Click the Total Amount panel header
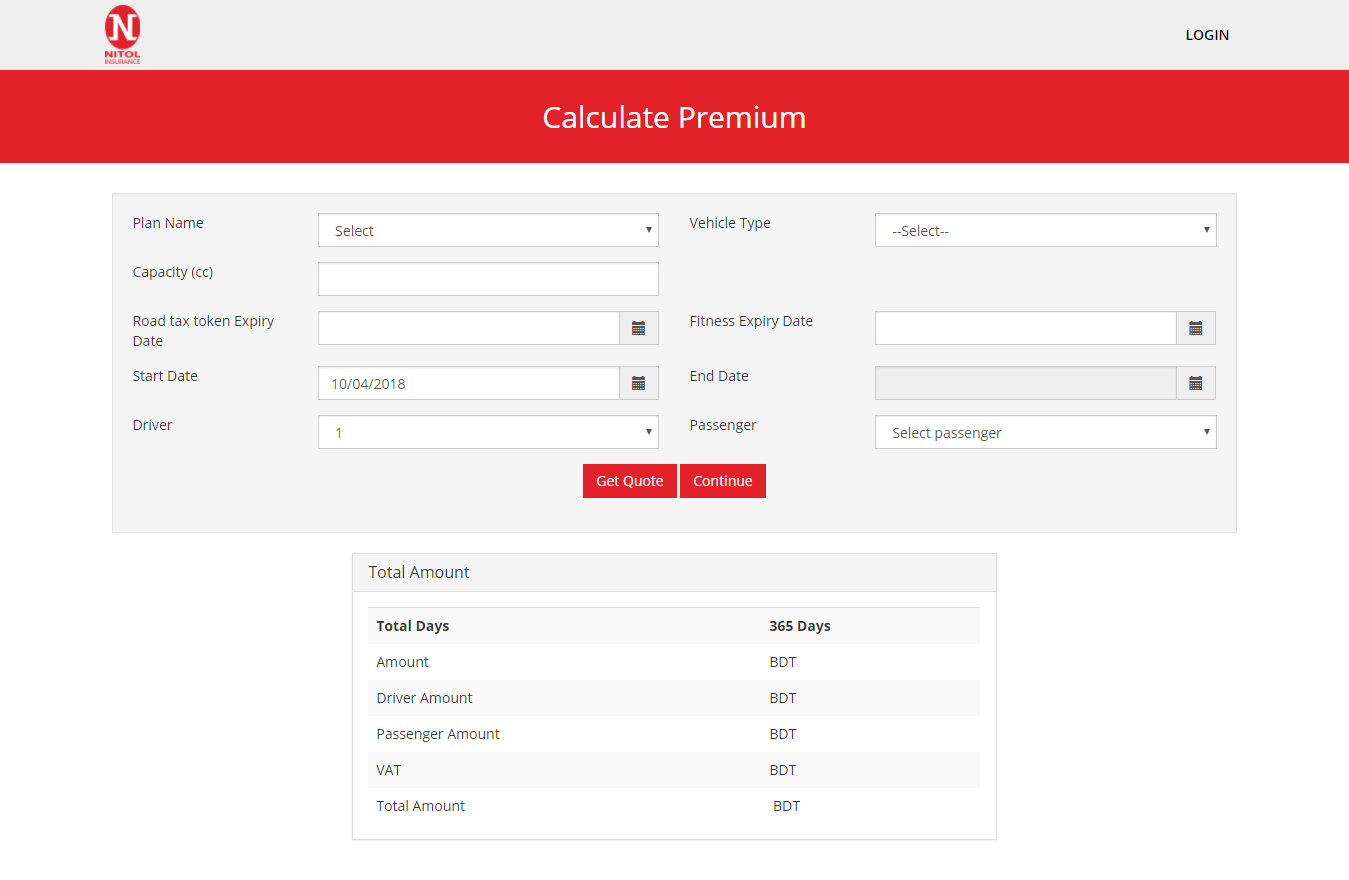Viewport: 1349px width, 880px height. [674, 572]
